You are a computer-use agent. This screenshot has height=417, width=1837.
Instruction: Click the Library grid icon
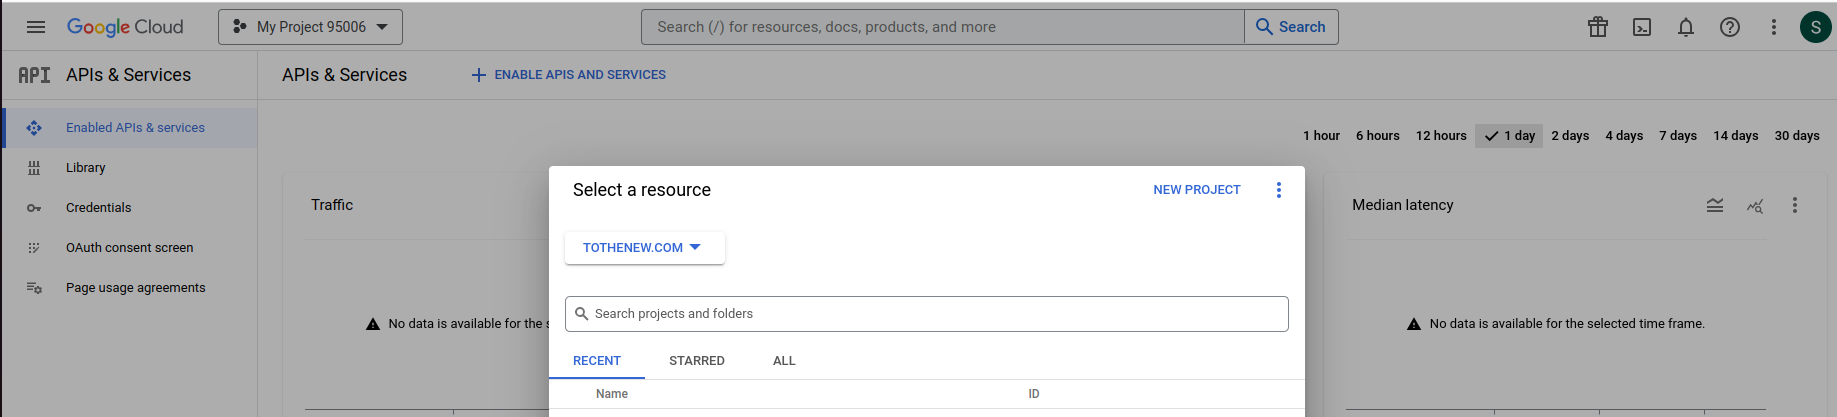34,168
